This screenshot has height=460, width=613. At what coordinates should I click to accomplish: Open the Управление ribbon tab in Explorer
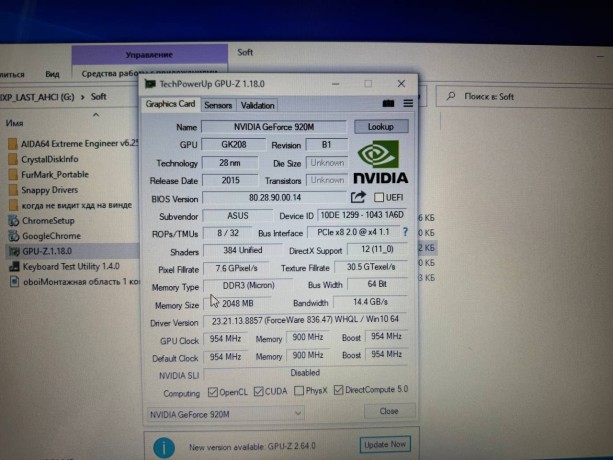tap(149, 55)
